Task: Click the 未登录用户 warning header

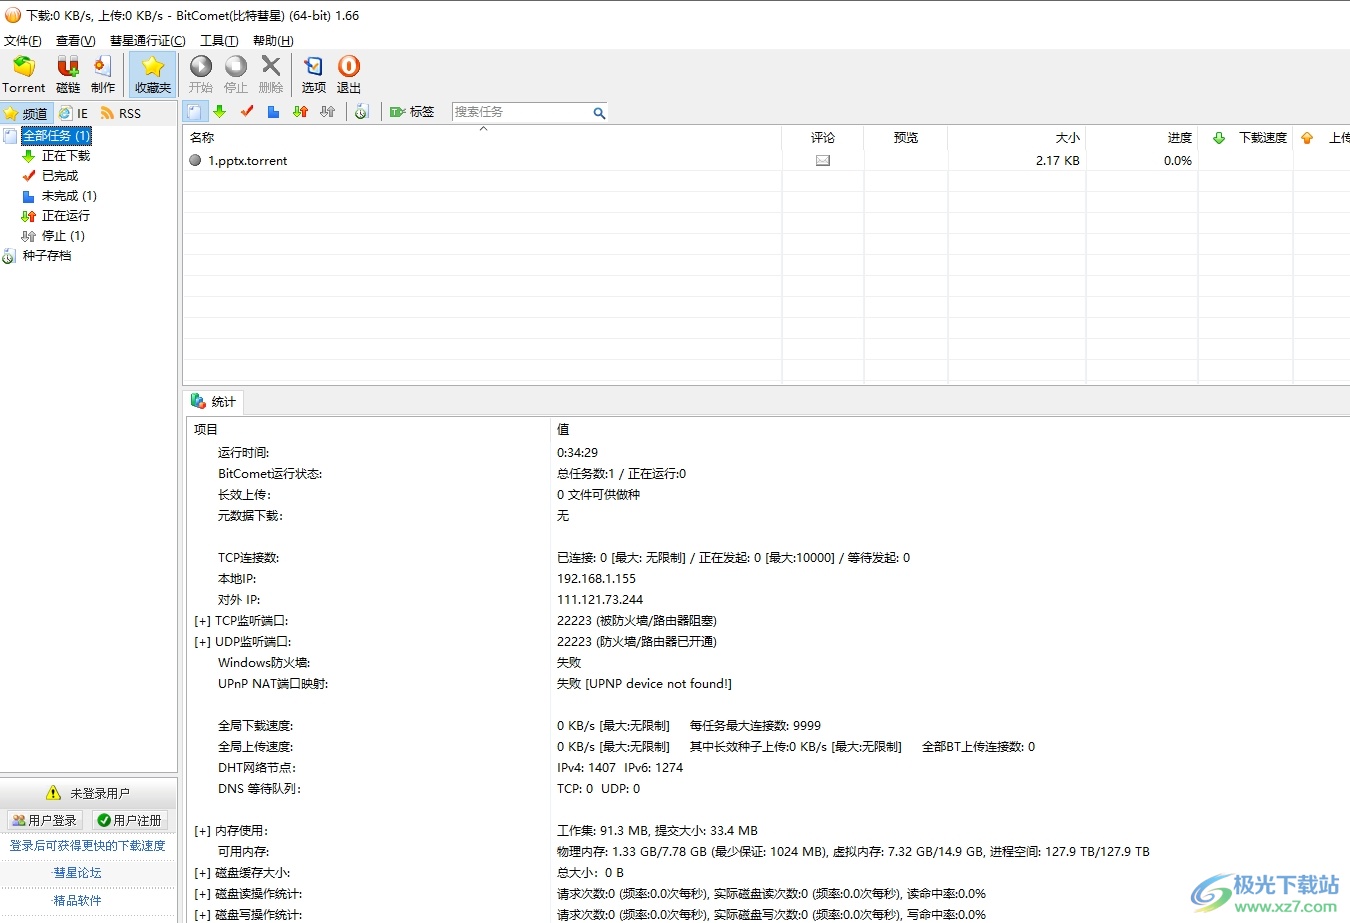Action: 88,793
